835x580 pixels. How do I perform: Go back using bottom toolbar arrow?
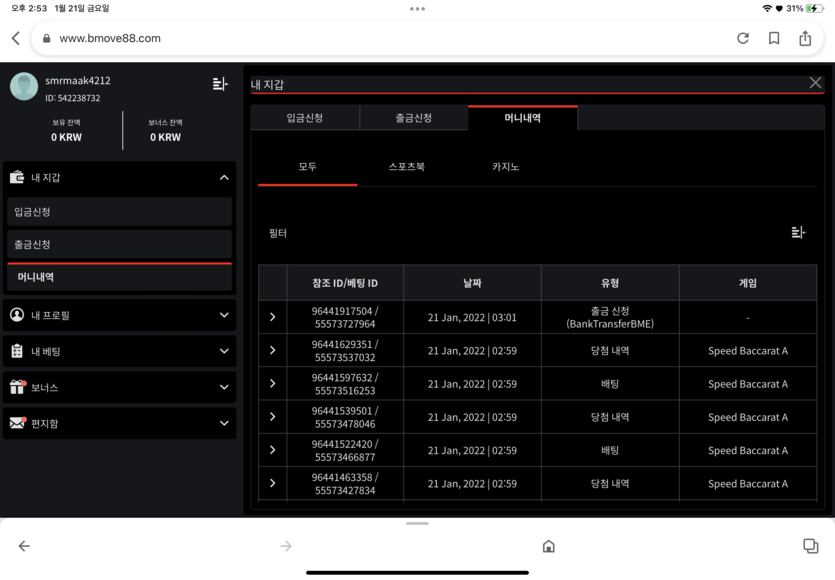coord(24,546)
